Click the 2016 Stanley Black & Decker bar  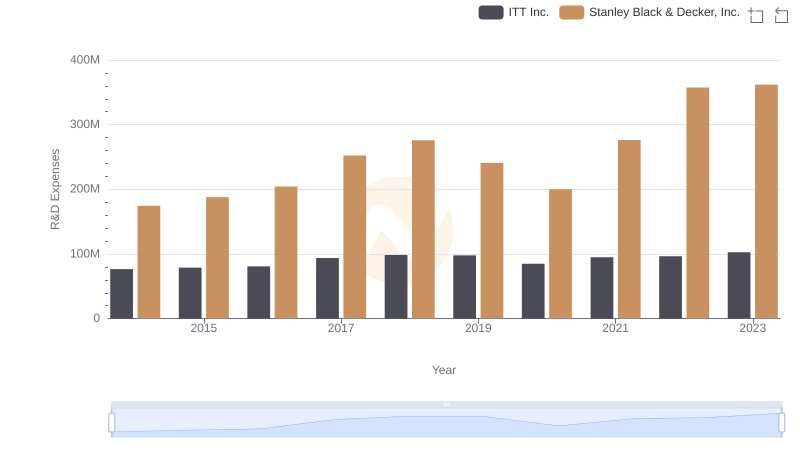(286, 252)
